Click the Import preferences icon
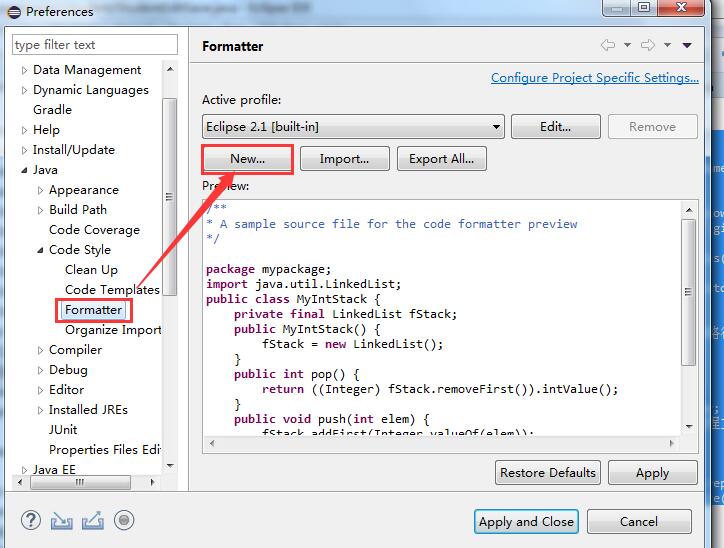The width and height of the screenshot is (724, 548). (x=61, y=520)
